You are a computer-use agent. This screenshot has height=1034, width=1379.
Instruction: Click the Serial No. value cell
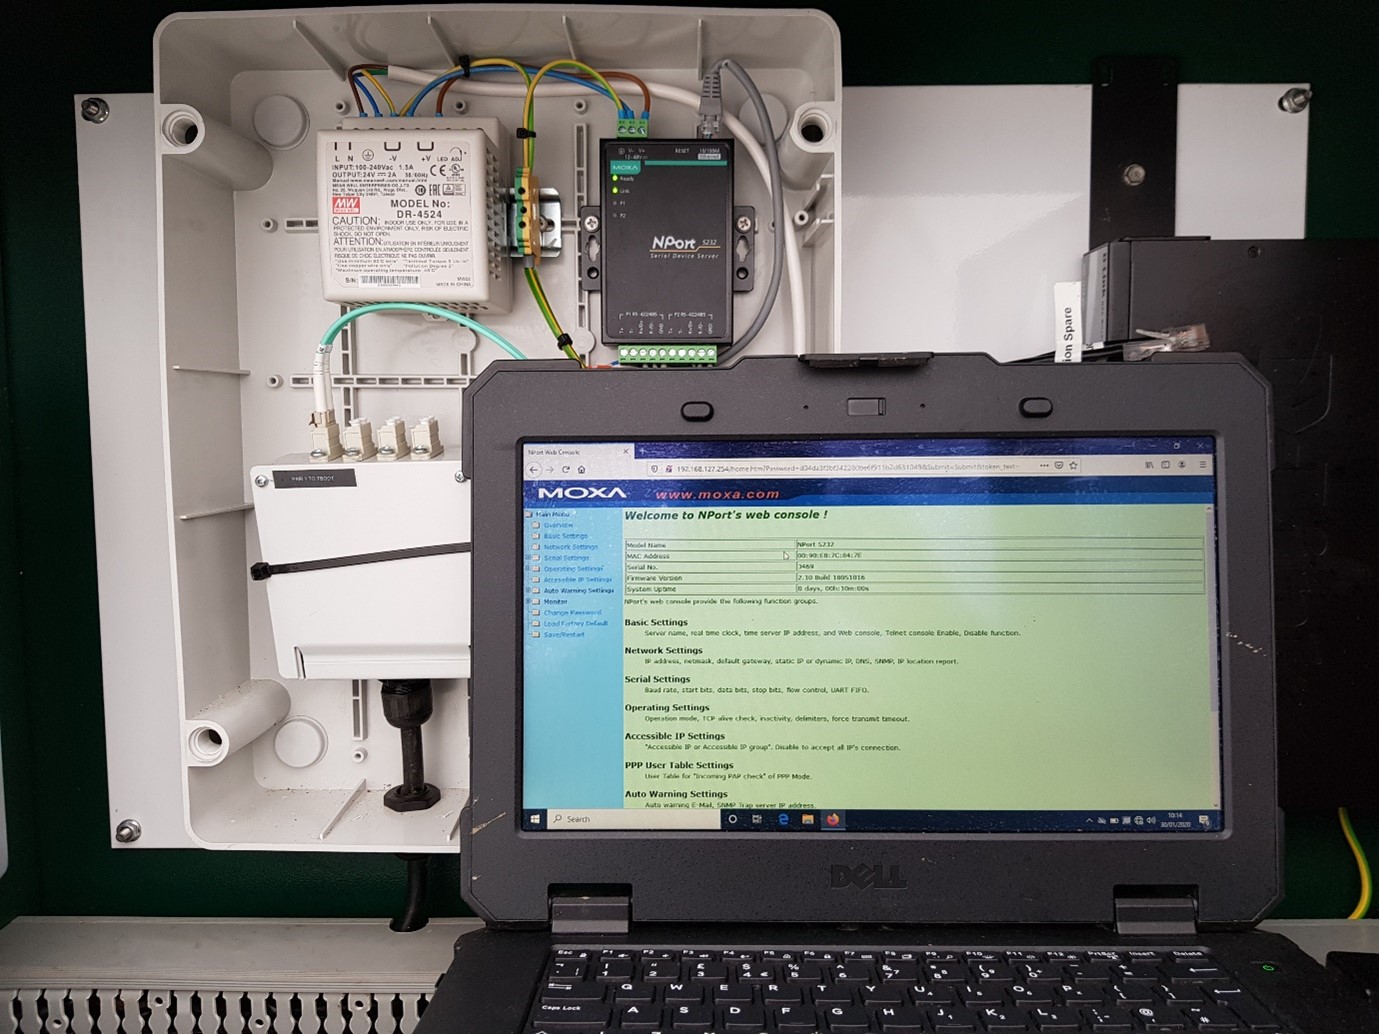1000,567
